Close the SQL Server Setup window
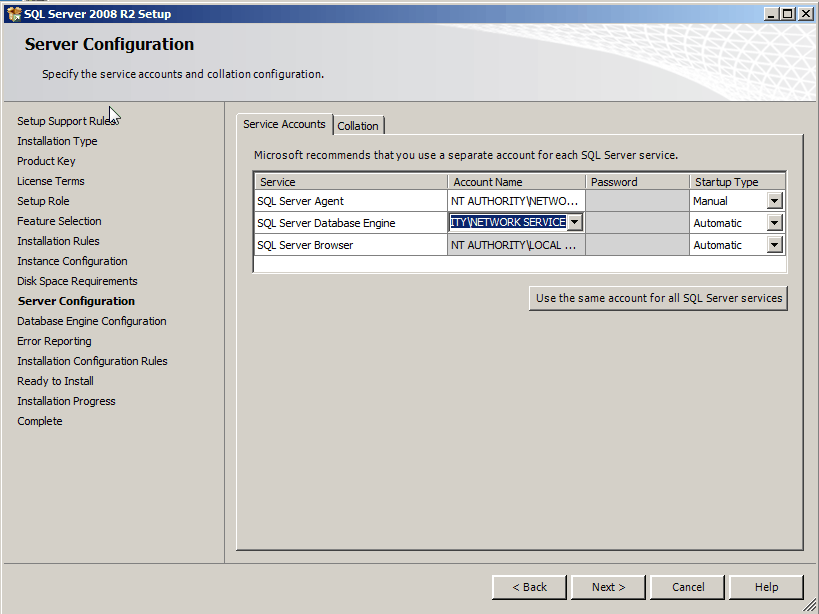The width and height of the screenshot is (819, 614). 805,14
